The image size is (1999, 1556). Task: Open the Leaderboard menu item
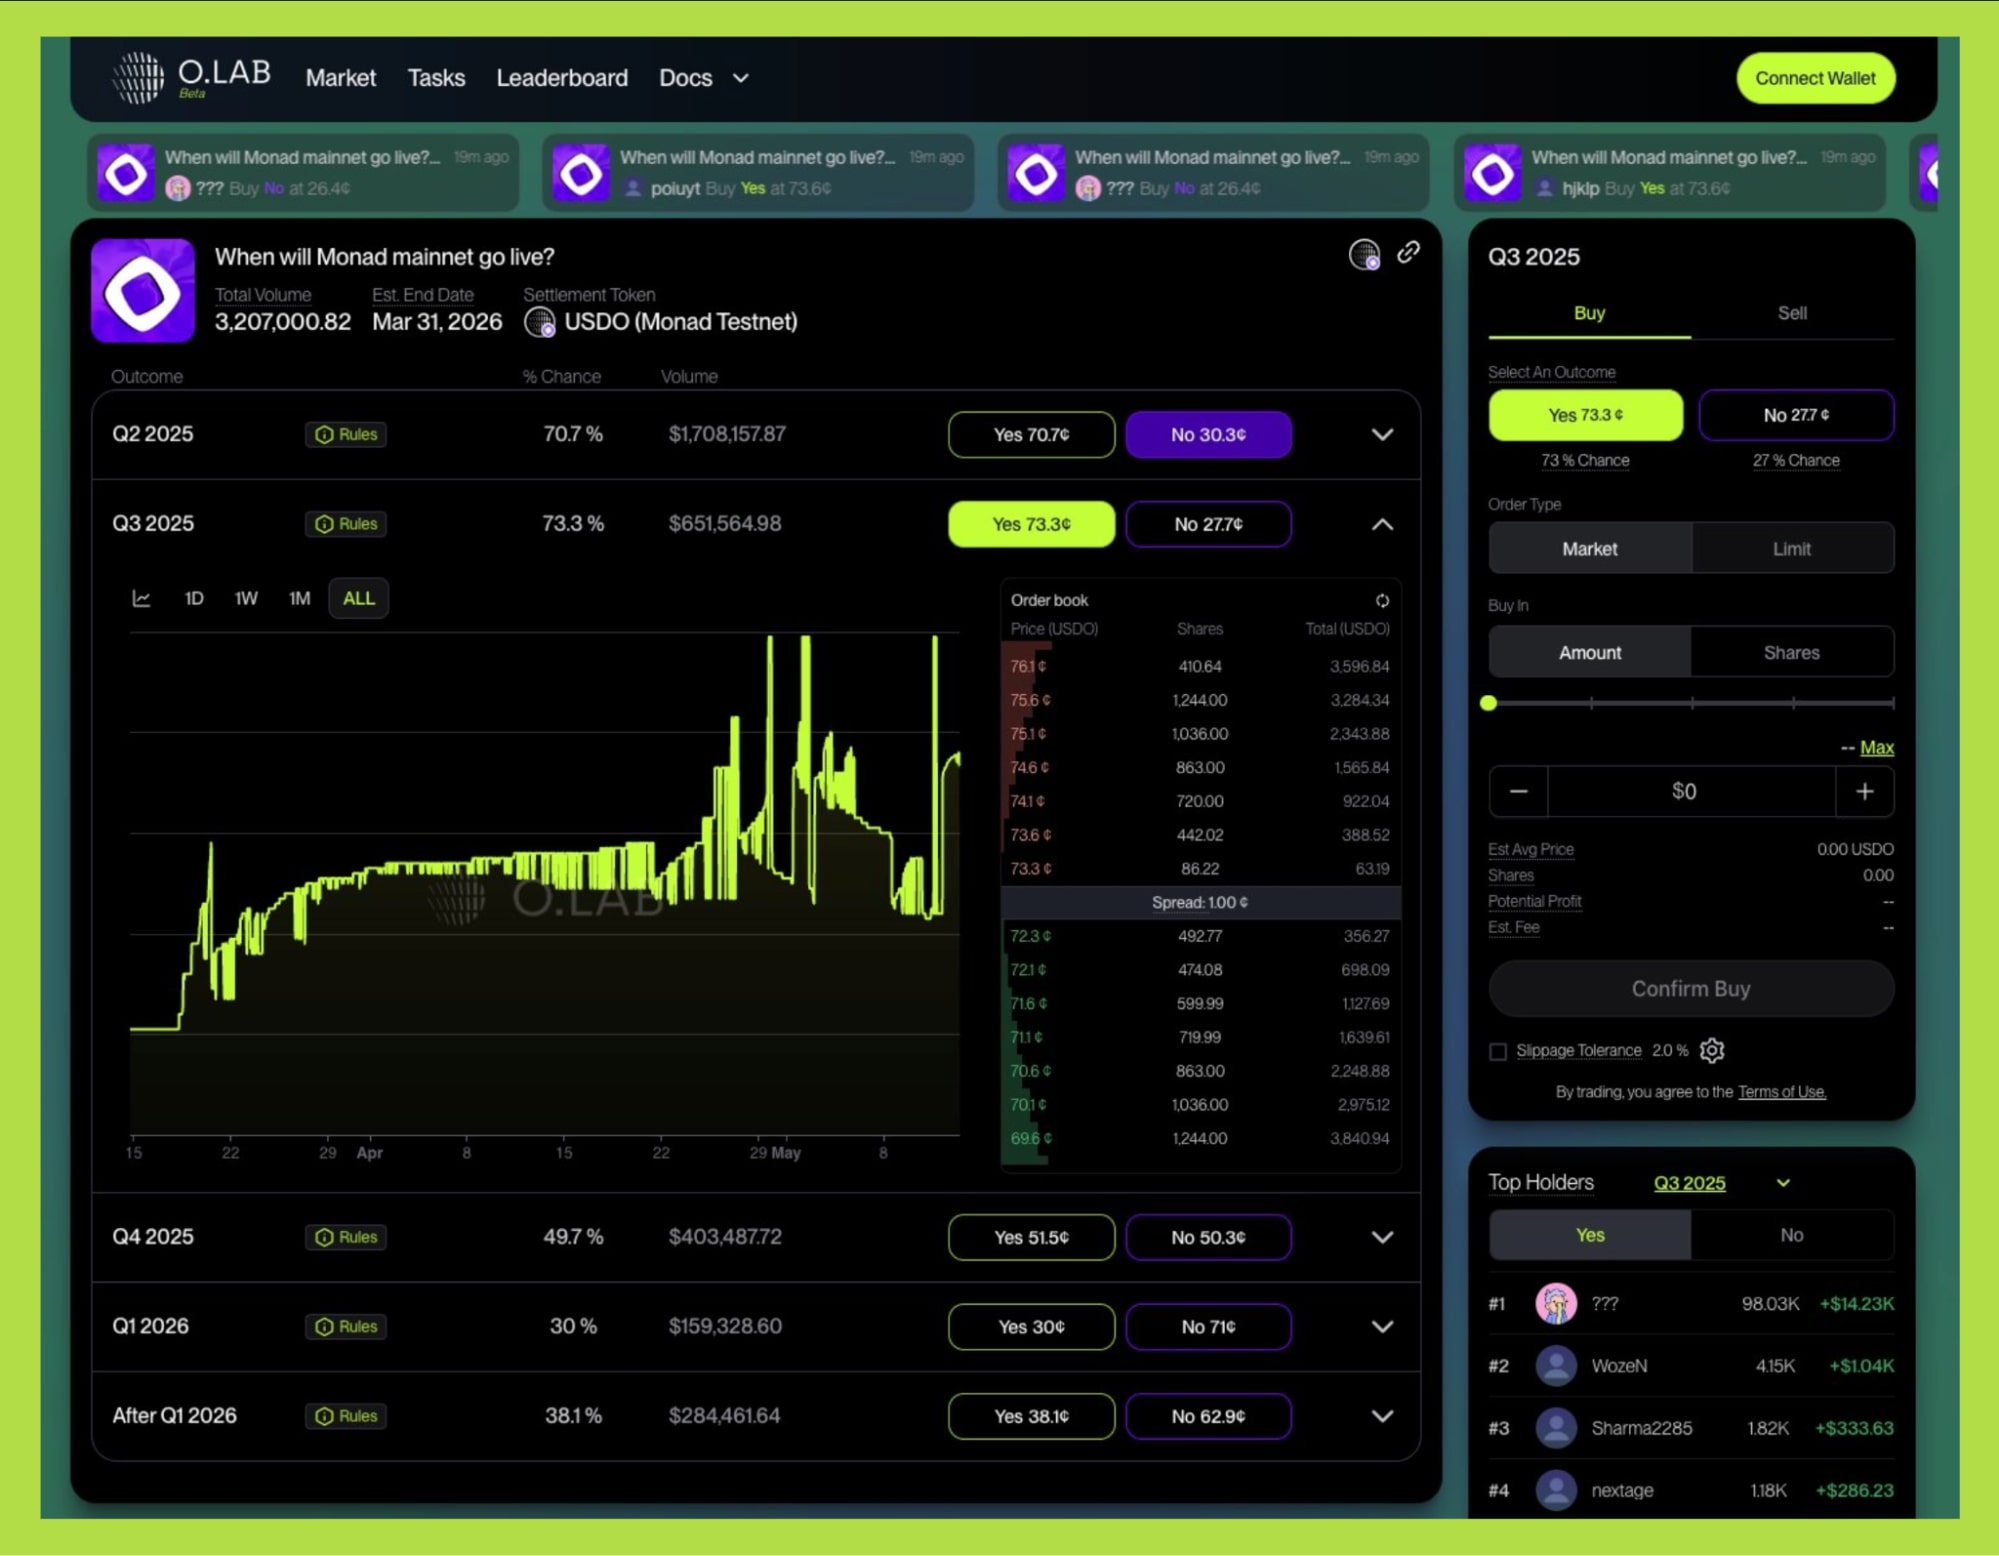(x=562, y=77)
